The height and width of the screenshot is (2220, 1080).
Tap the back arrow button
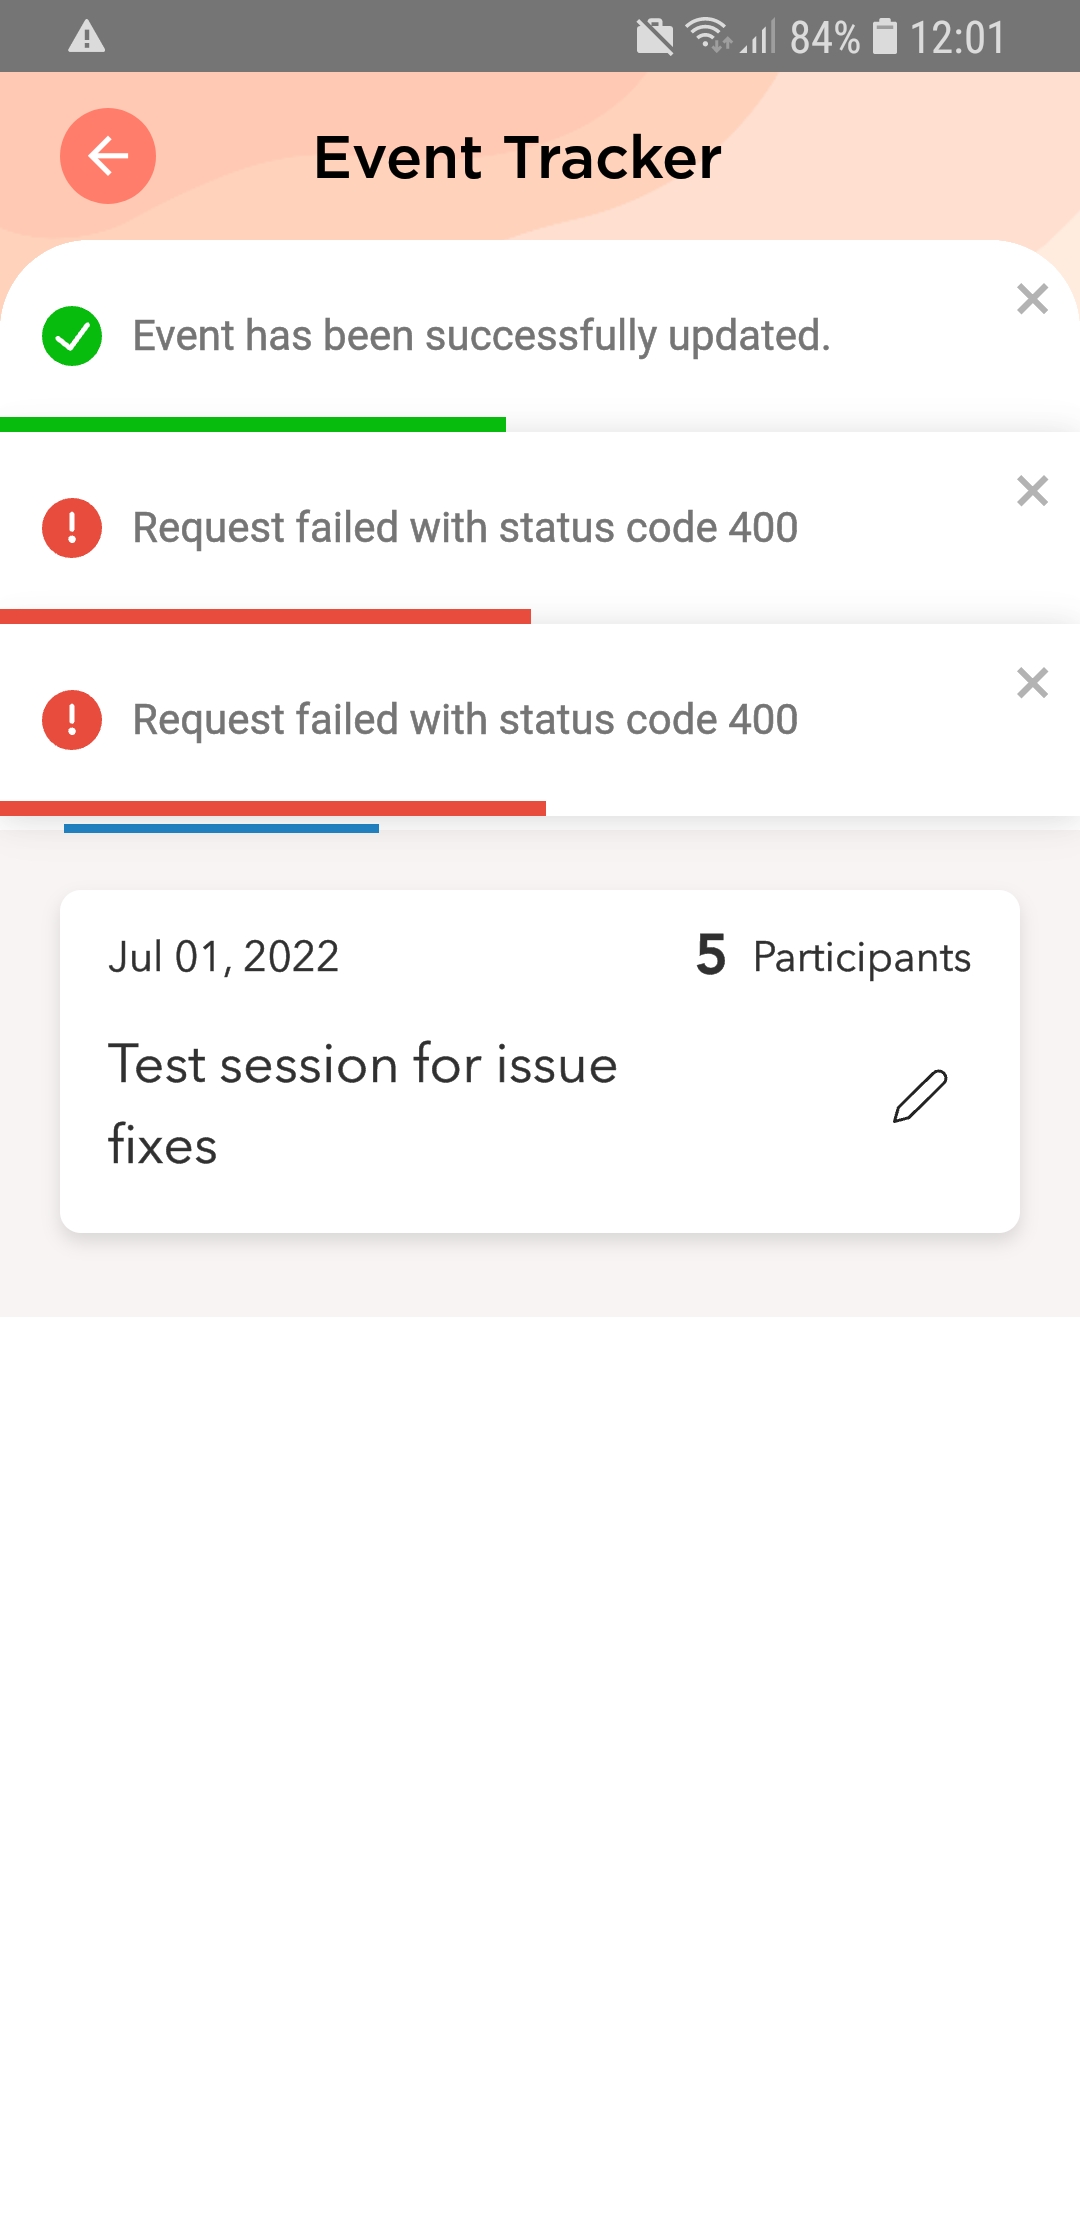coord(108,156)
